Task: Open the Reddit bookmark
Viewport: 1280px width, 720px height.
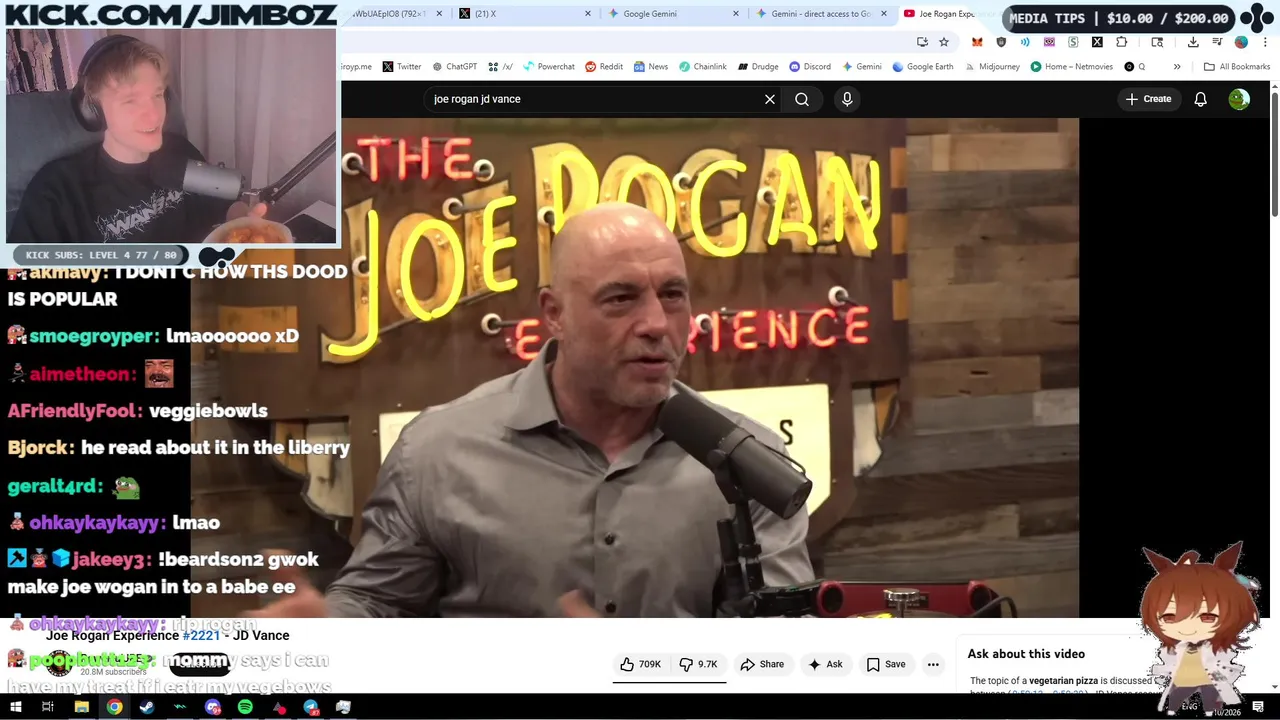Action: (604, 67)
